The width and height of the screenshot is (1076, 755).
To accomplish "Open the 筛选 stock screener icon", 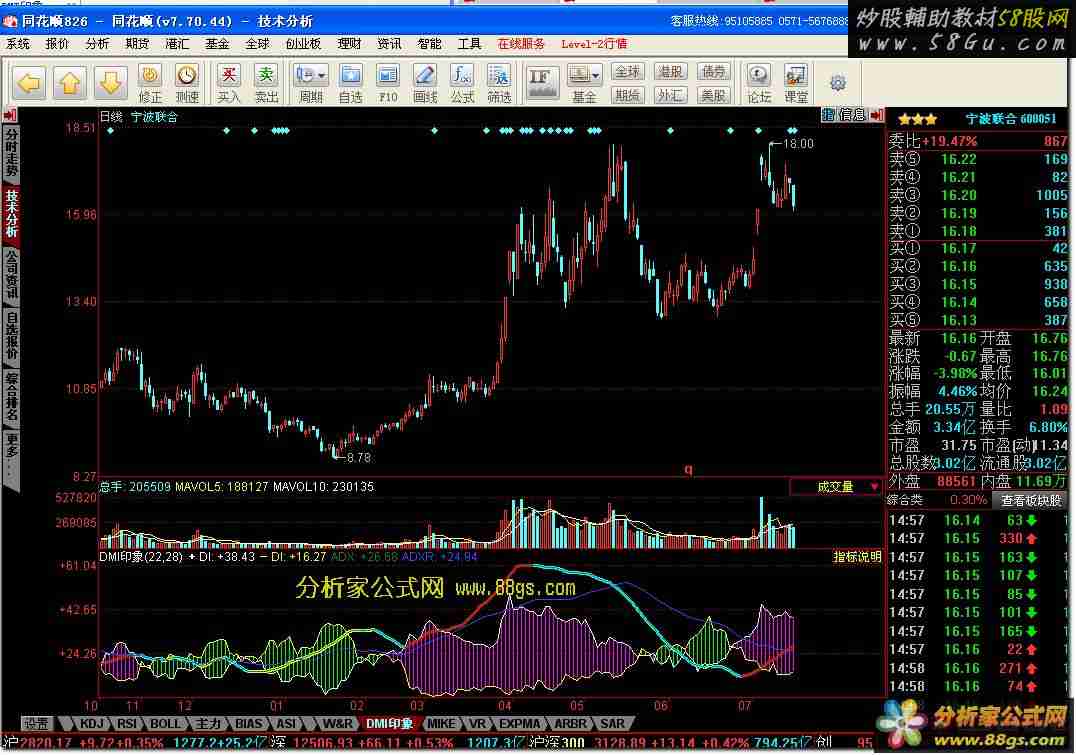I will tap(499, 83).
